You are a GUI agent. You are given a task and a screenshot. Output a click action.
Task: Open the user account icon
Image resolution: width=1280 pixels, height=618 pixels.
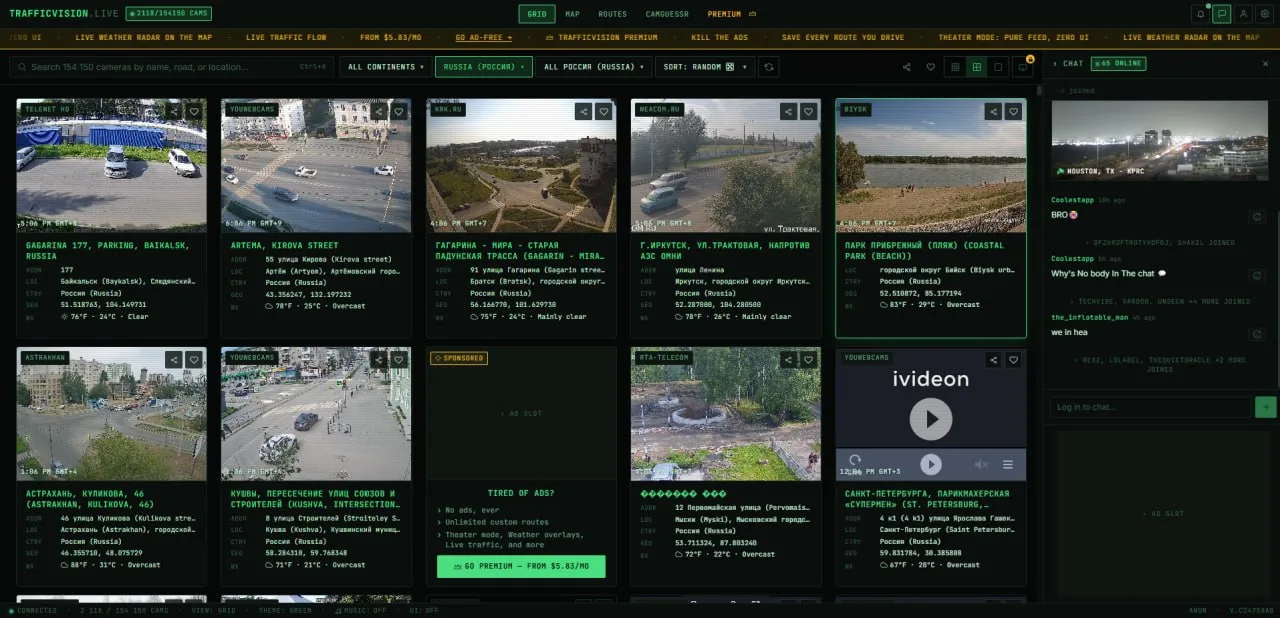point(1243,14)
